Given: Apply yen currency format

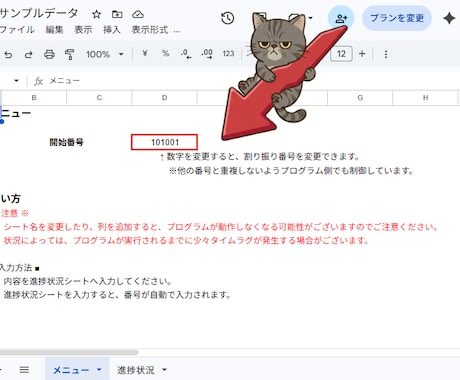Looking at the screenshot, I should [145, 53].
